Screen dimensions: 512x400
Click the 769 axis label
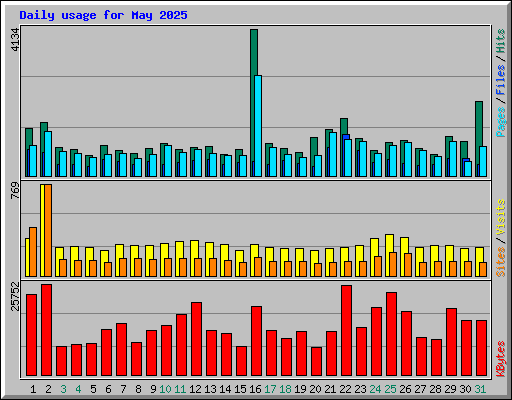(15, 191)
